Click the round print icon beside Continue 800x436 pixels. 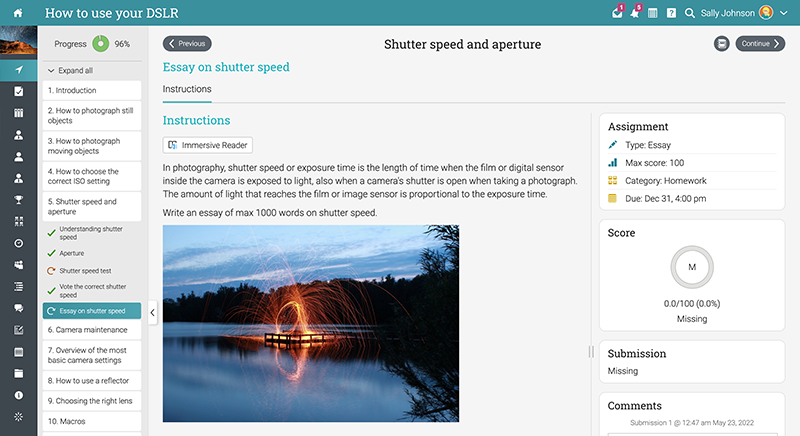[x=721, y=44]
